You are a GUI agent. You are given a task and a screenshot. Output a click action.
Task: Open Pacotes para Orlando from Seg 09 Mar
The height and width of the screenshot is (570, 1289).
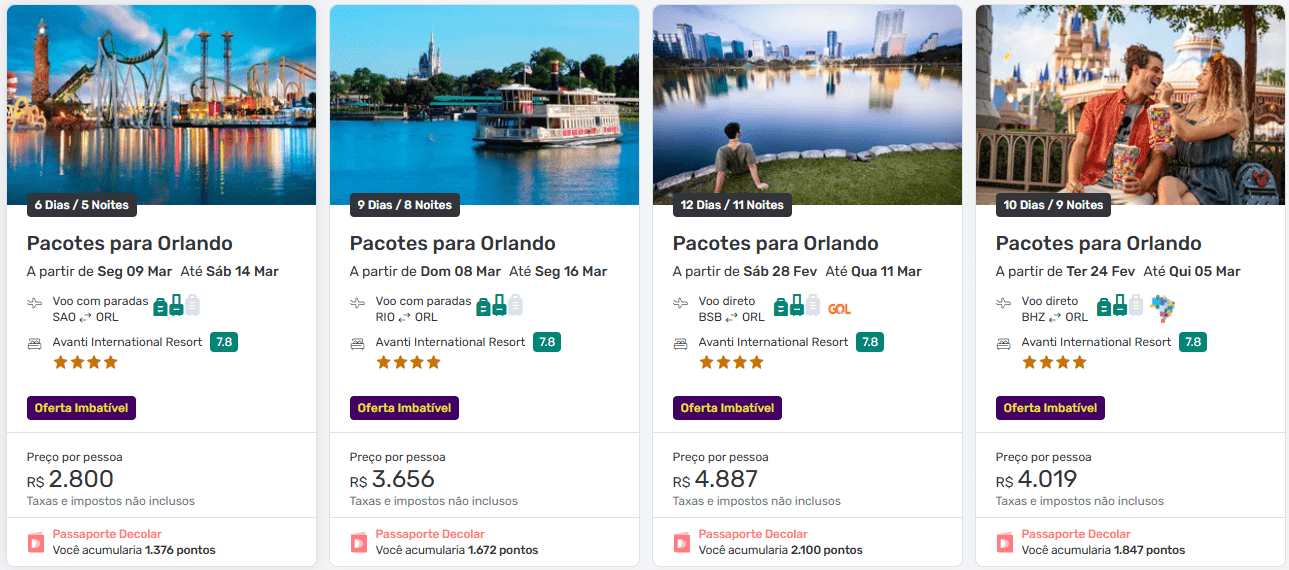(x=130, y=243)
